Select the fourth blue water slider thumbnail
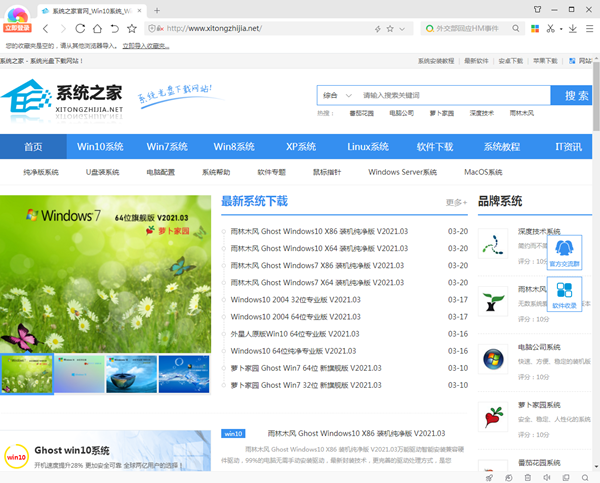Image resolution: width=600 pixels, height=483 pixels. tap(184, 374)
